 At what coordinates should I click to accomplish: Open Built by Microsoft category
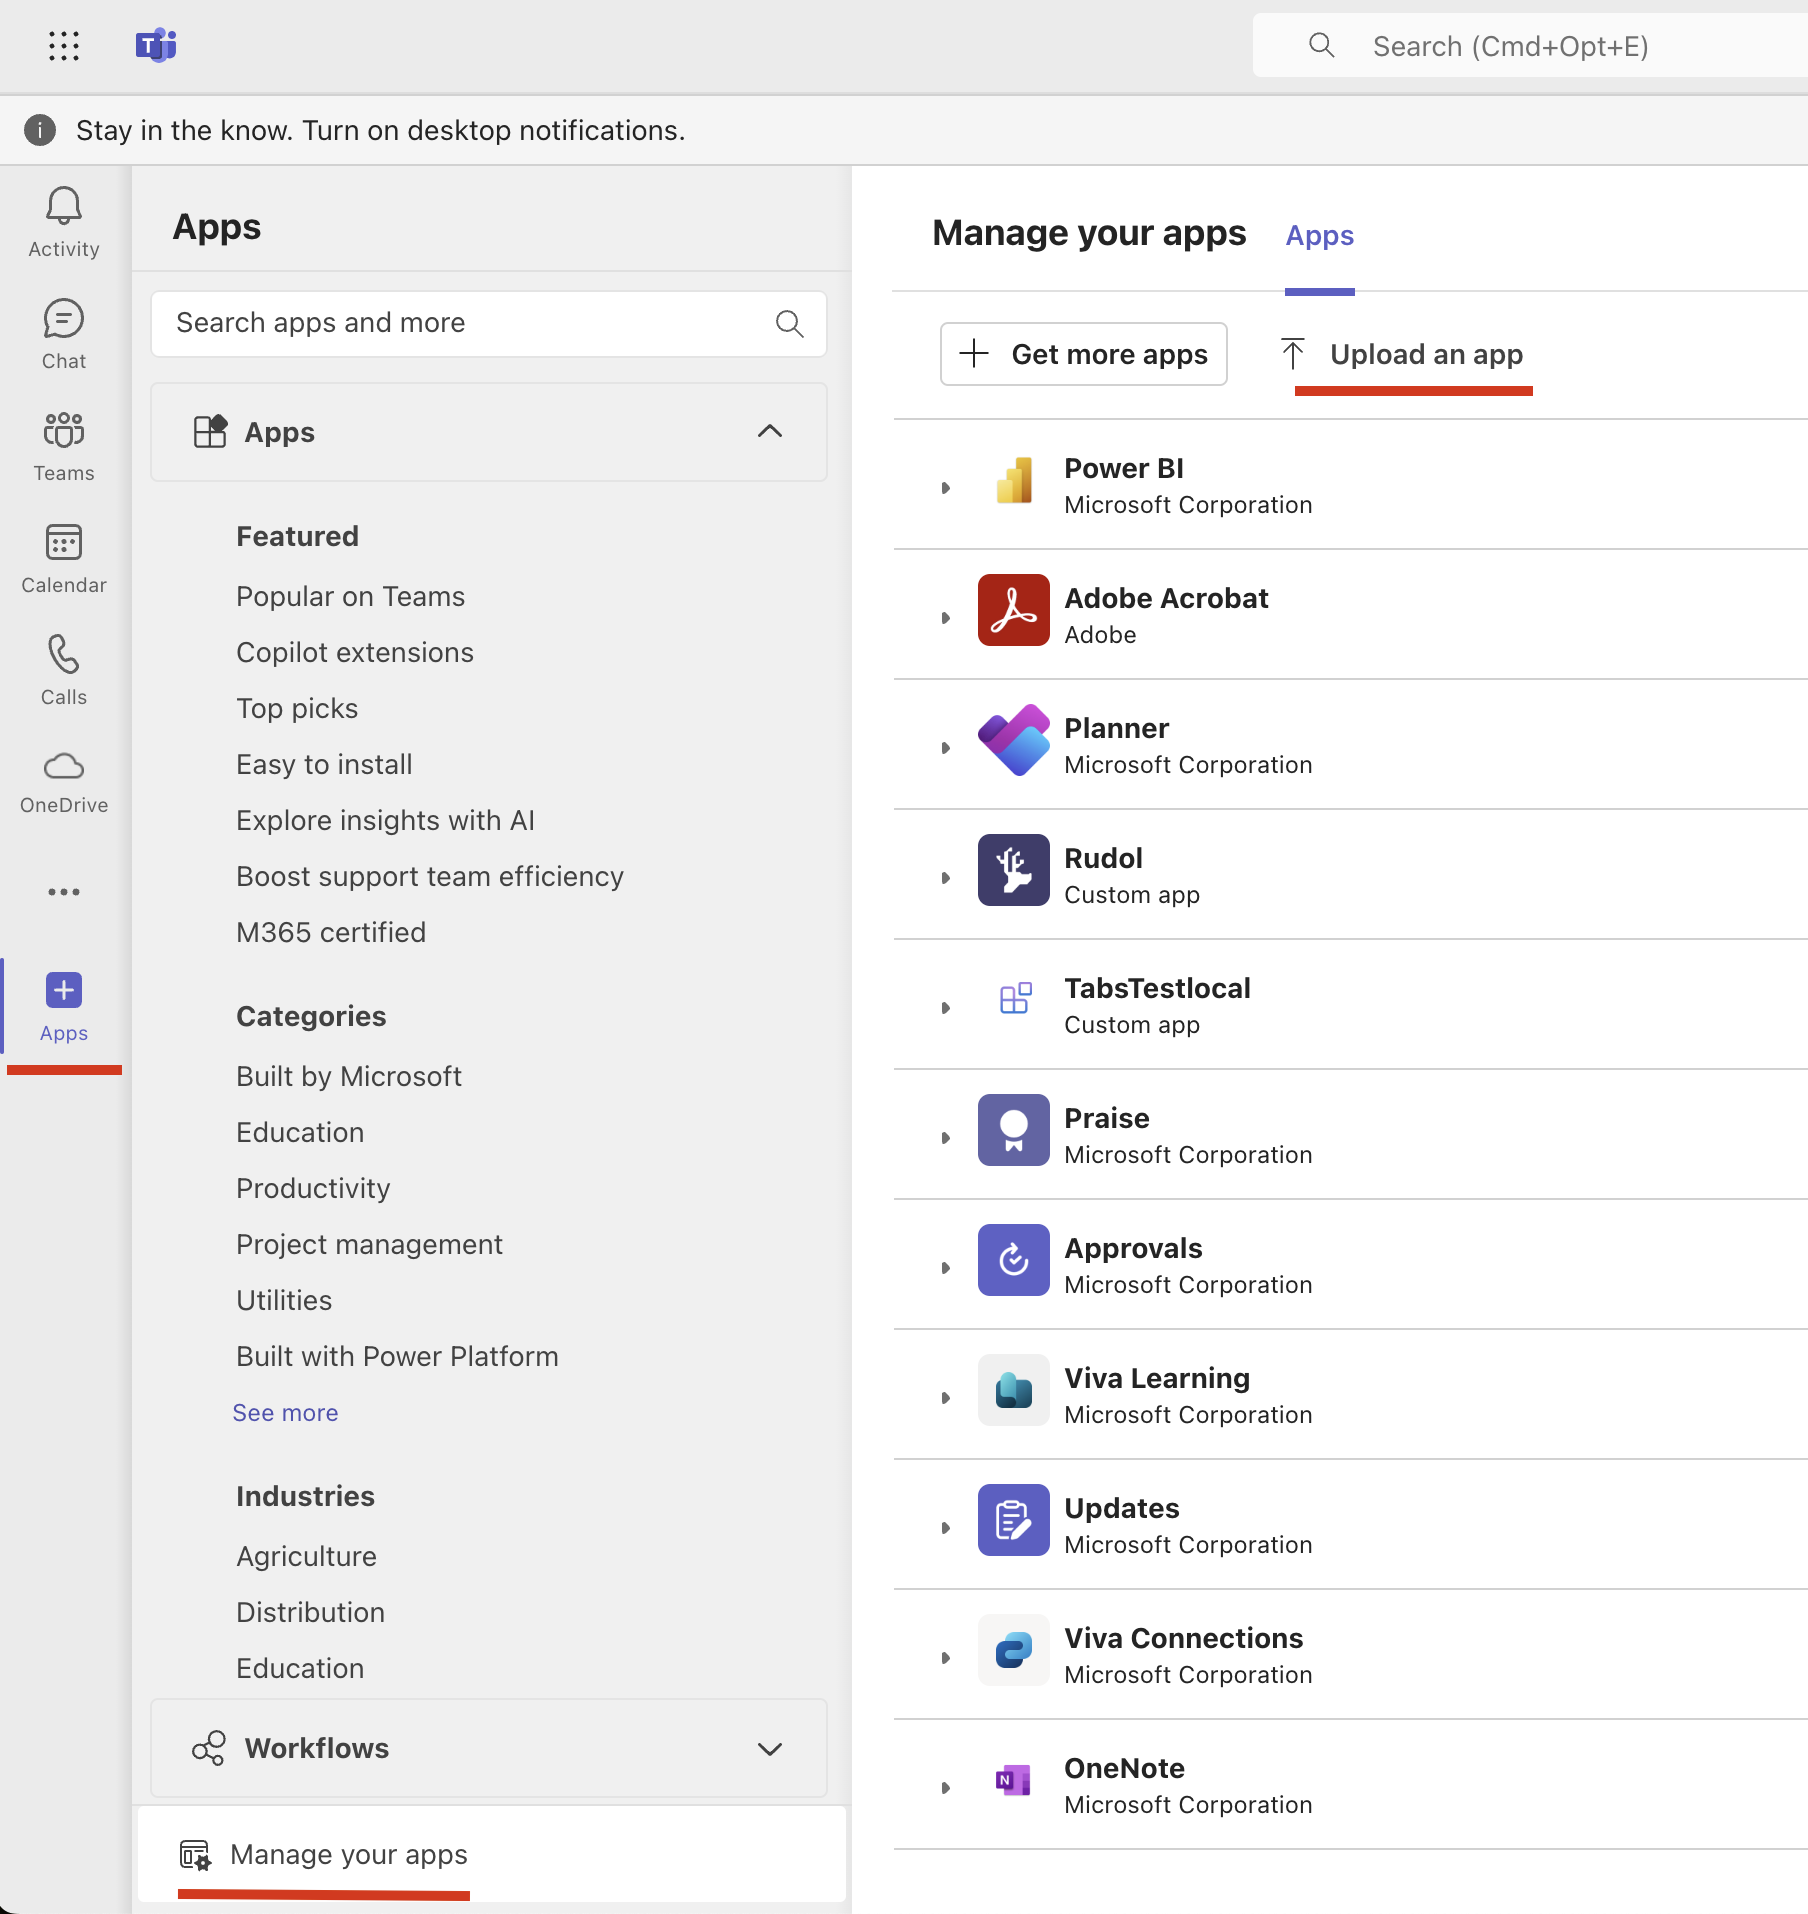coord(349,1077)
